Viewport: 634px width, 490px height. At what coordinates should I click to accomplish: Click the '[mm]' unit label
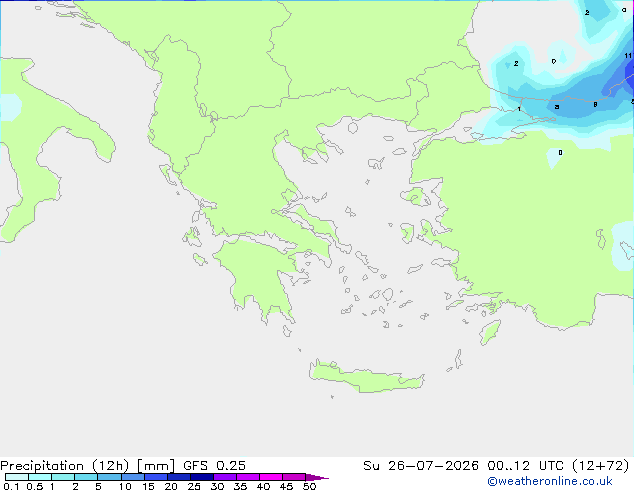tap(156, 466)
